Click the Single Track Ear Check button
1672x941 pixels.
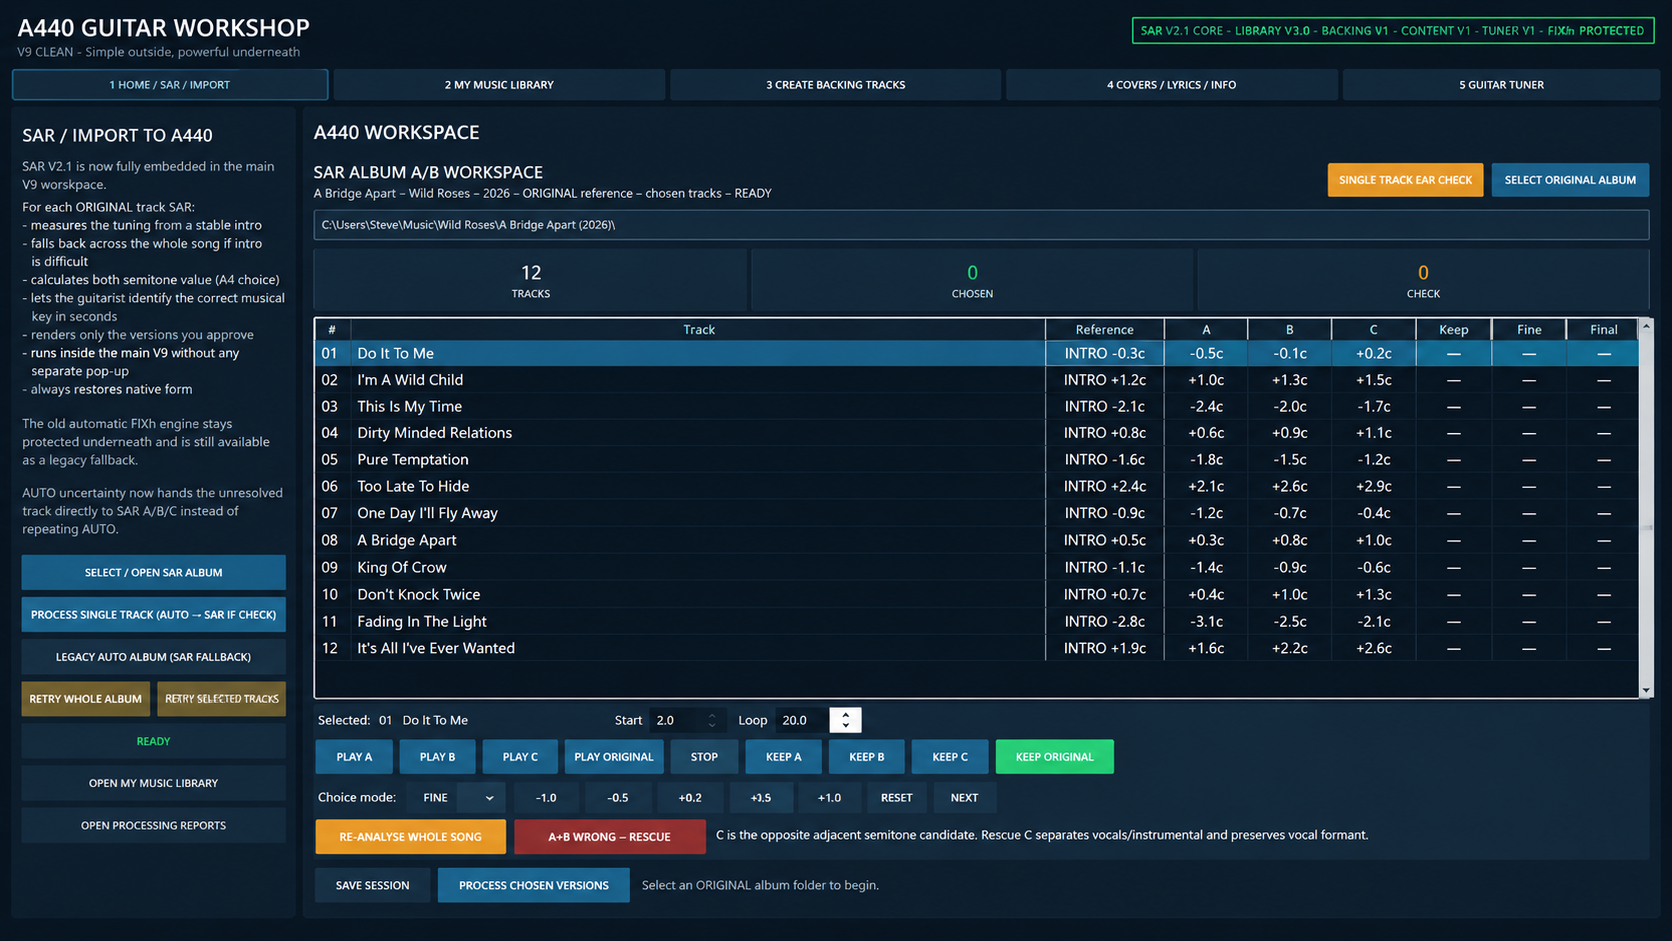(x=1405, y=180)
